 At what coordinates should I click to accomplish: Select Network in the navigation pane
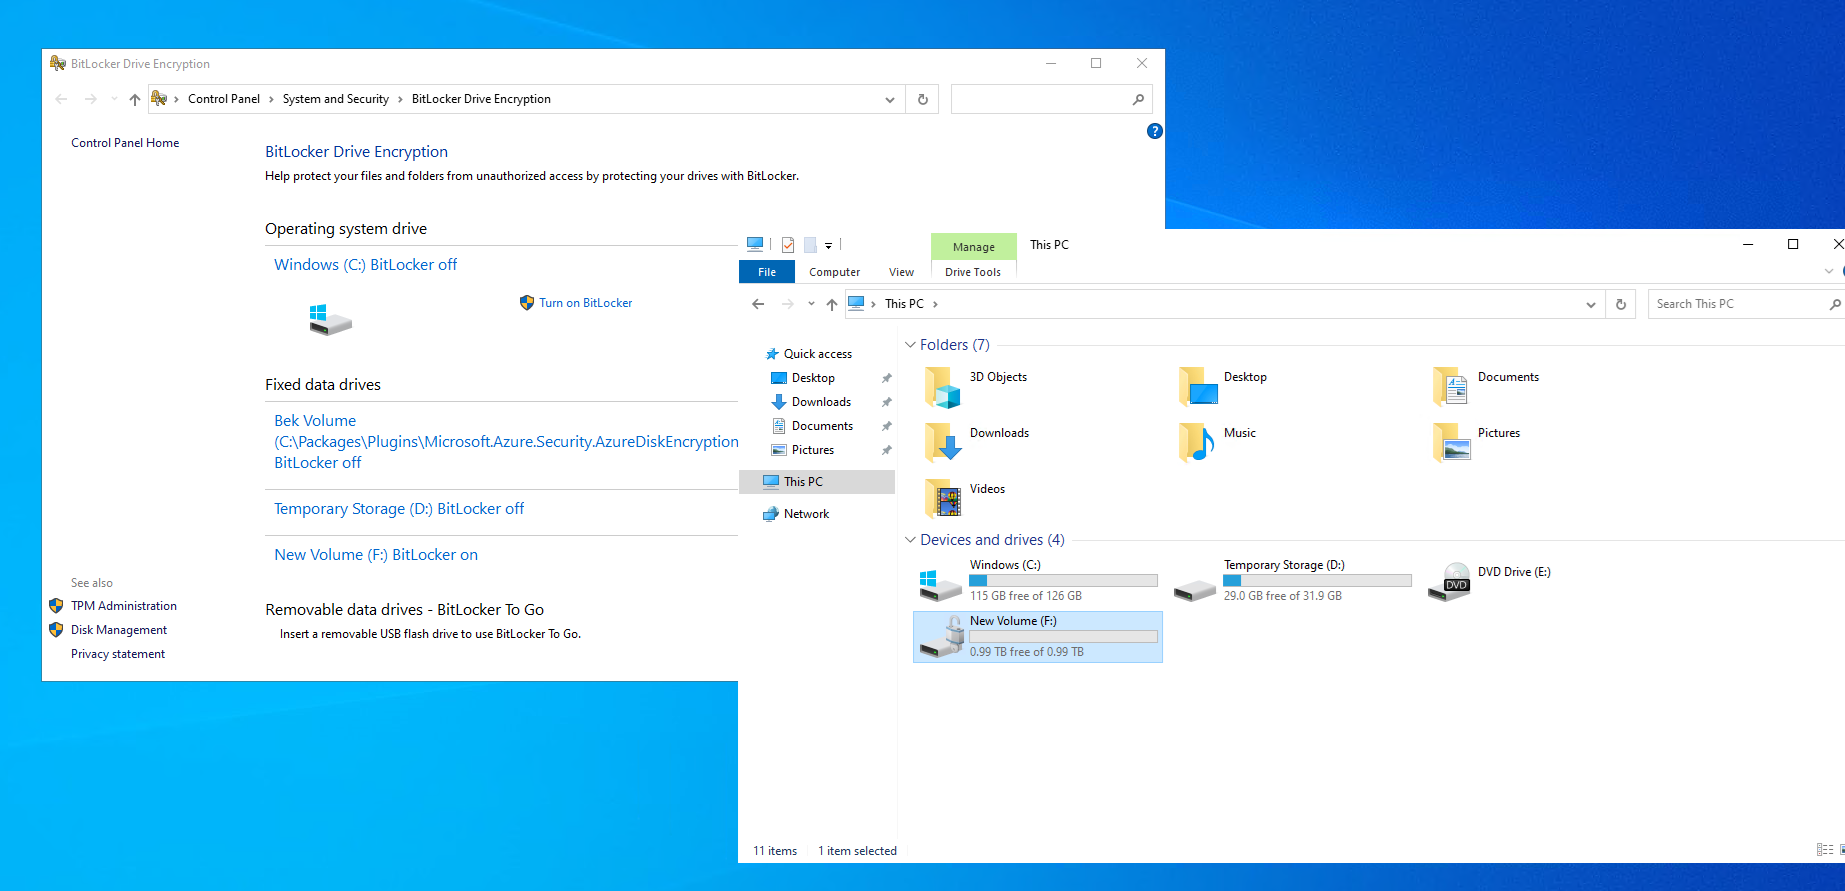click(806, 514)
